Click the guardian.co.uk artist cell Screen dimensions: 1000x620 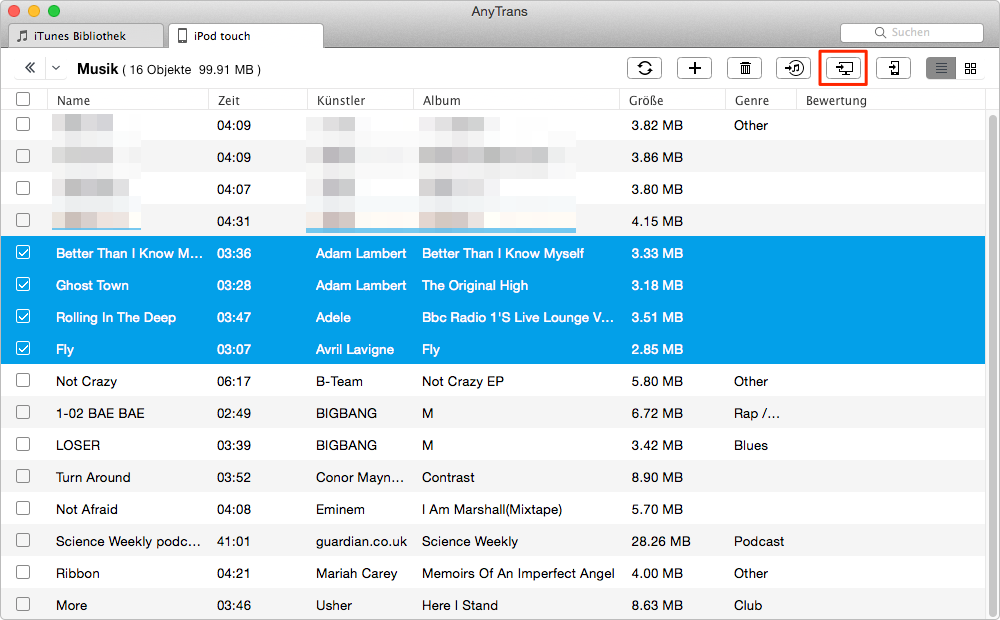coord(361,541)
